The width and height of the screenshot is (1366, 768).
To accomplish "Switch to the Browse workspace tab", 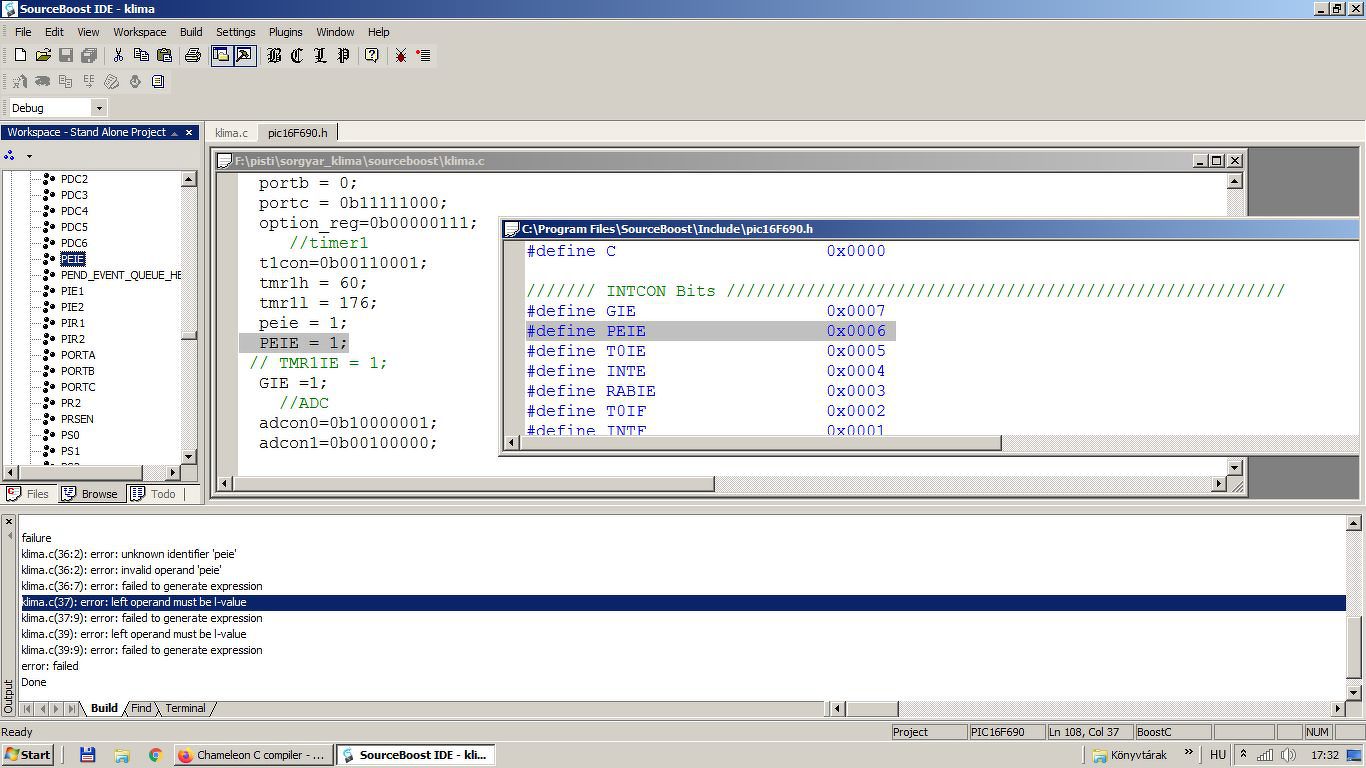I will (x=90, y=494).
